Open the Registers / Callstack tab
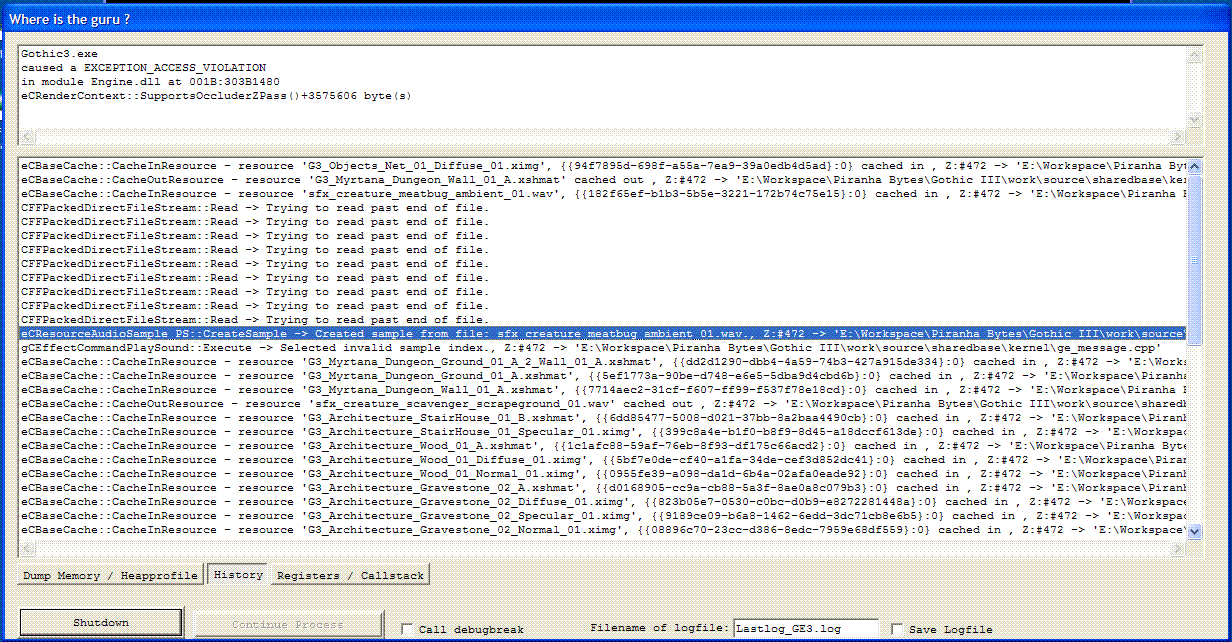This screenshot has width=1232, height=642. tap(350, 575)
